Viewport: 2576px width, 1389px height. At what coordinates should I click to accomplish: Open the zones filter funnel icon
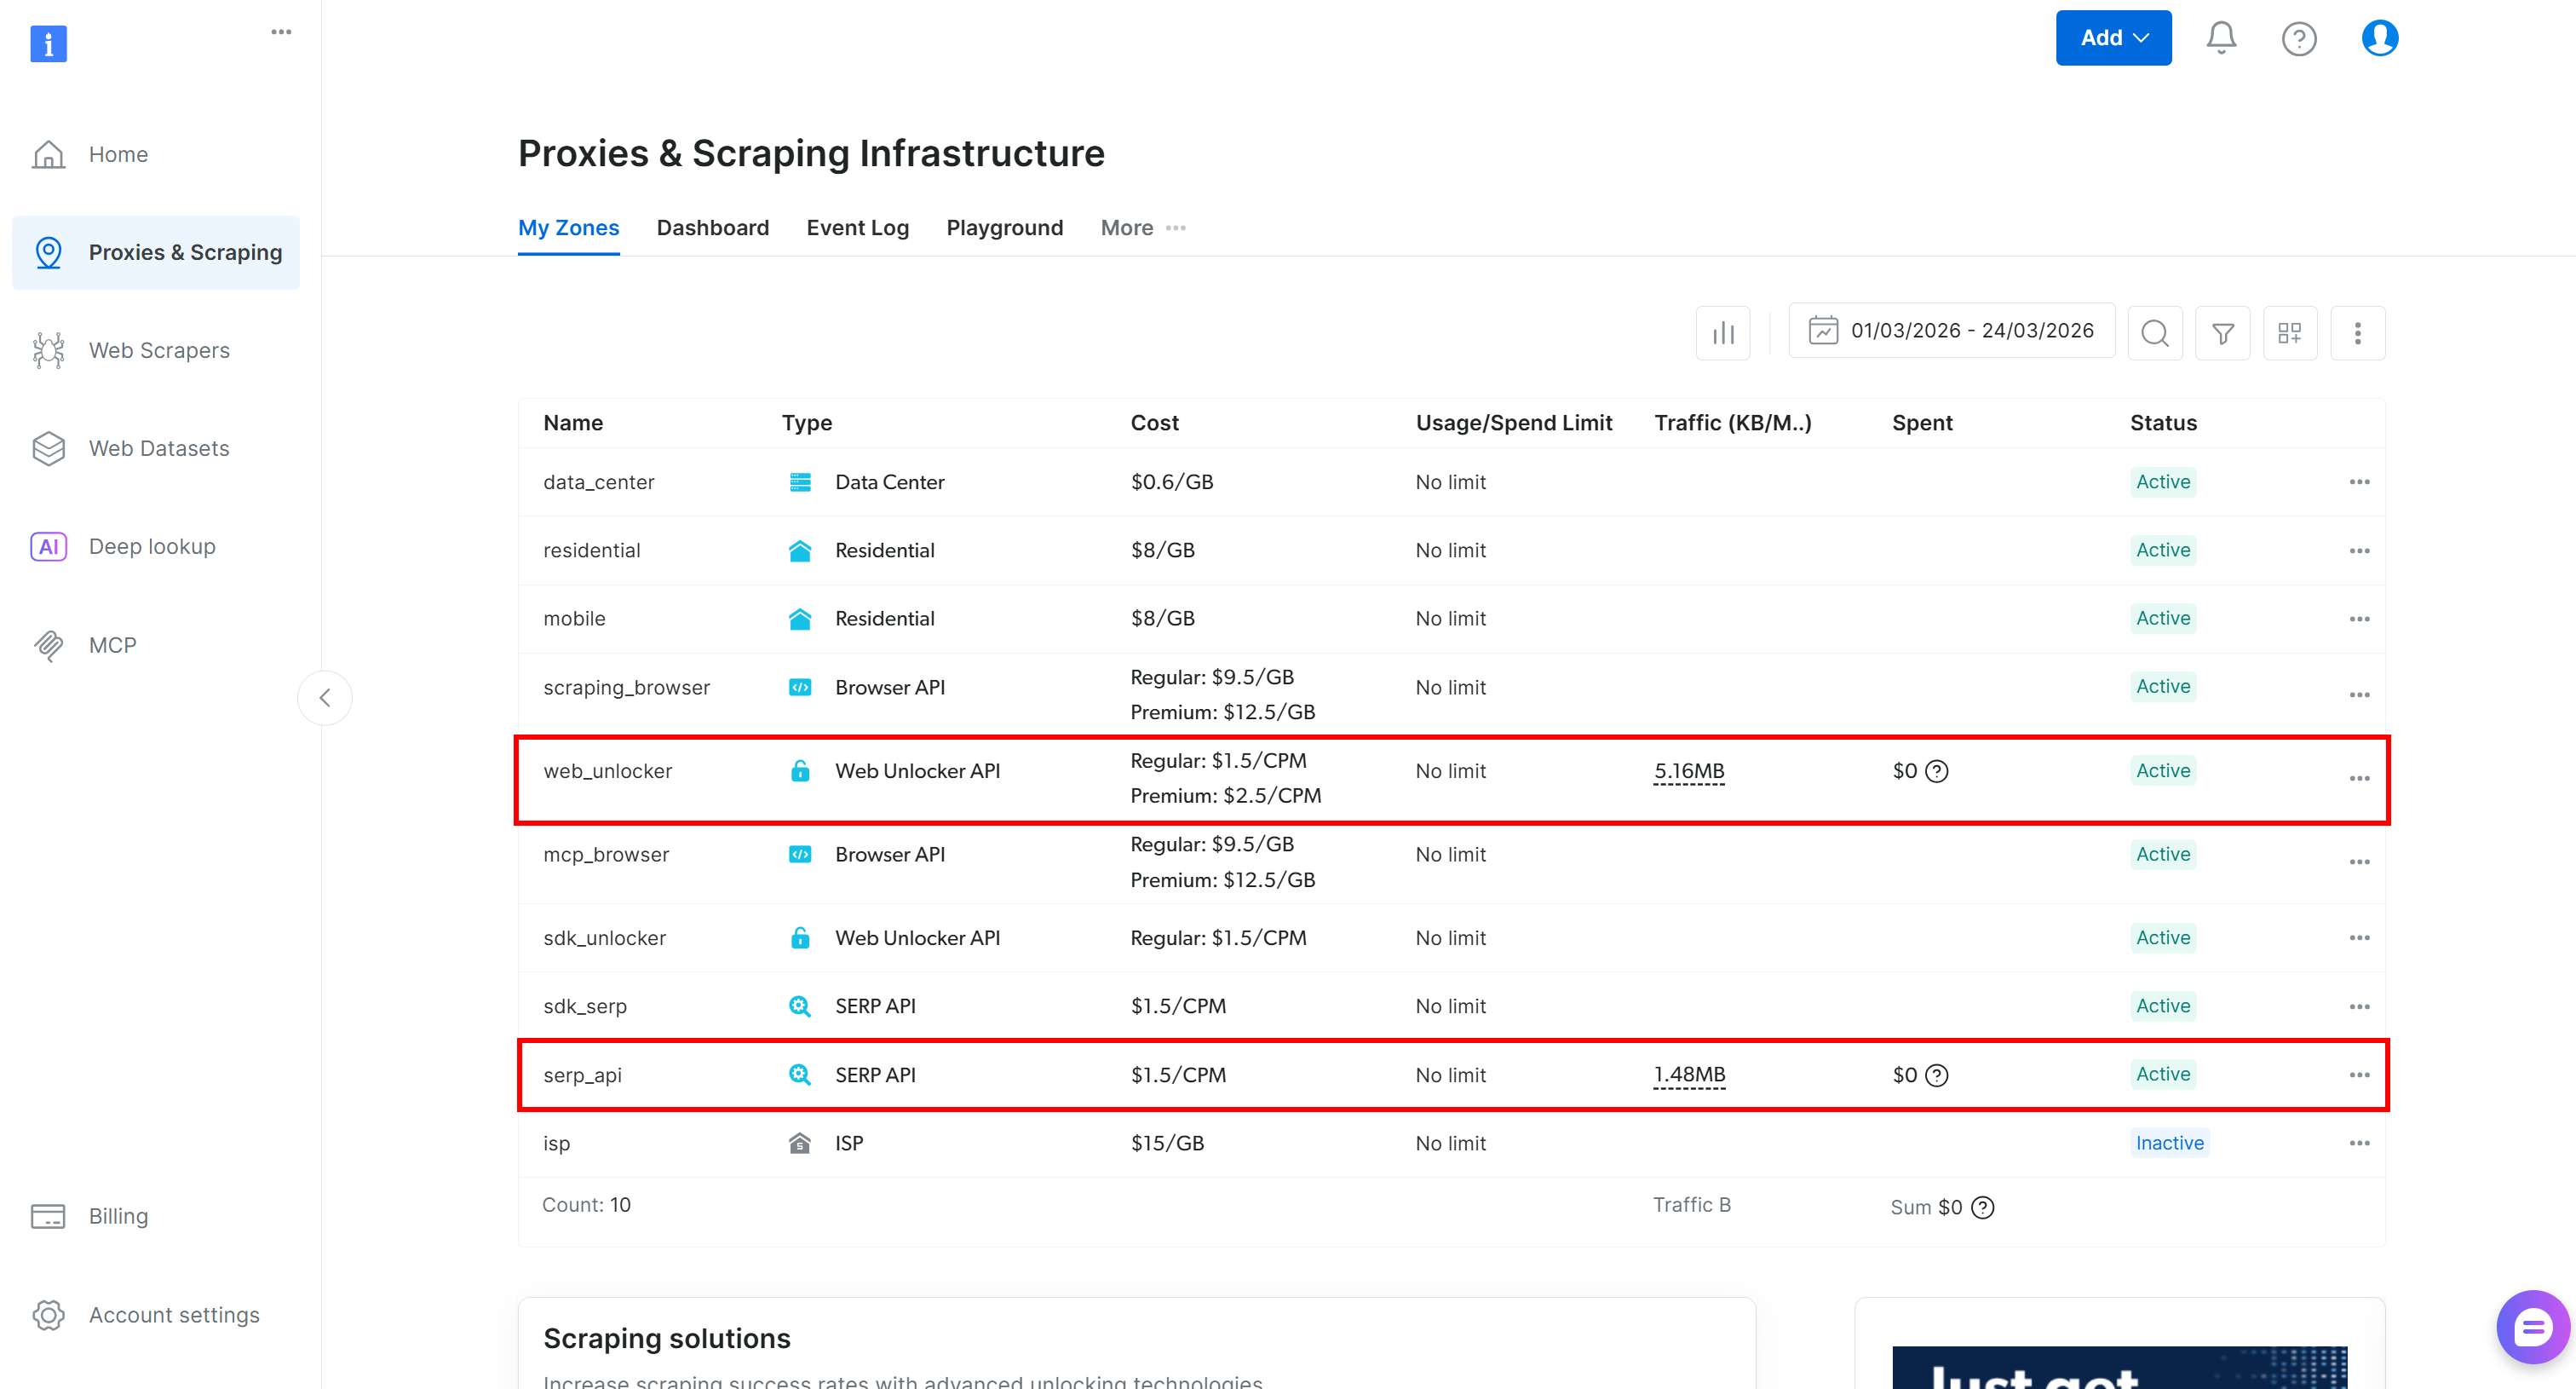click(x=2222, y=333)
